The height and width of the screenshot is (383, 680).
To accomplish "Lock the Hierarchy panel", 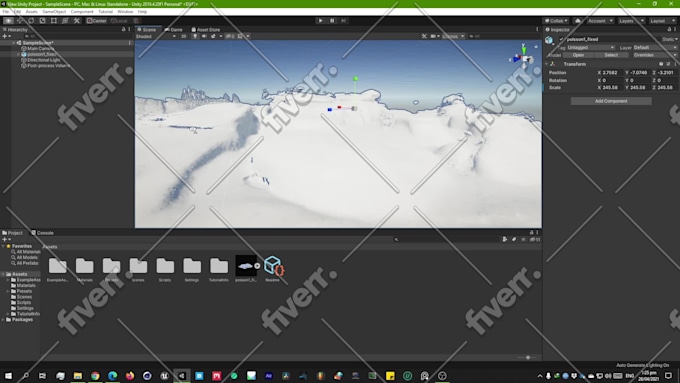I will tap(123, 29).
